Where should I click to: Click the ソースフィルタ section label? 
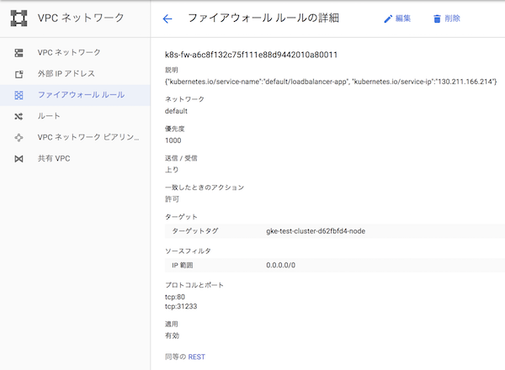(188, 251)
